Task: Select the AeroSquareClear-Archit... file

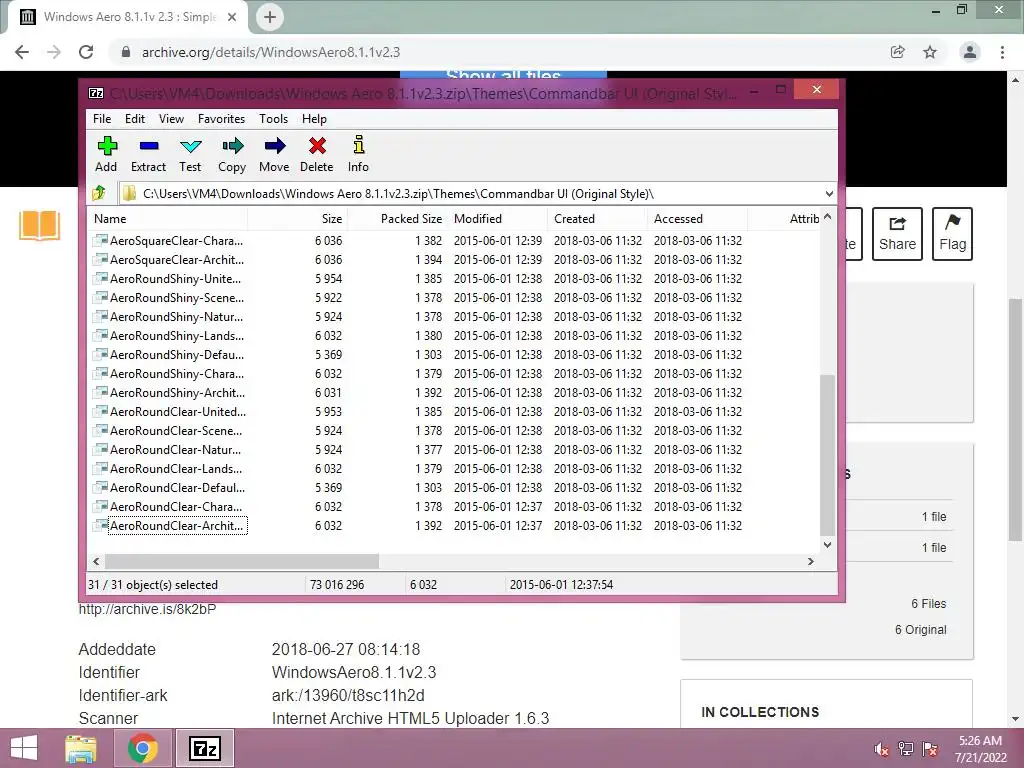Action: 177,259
